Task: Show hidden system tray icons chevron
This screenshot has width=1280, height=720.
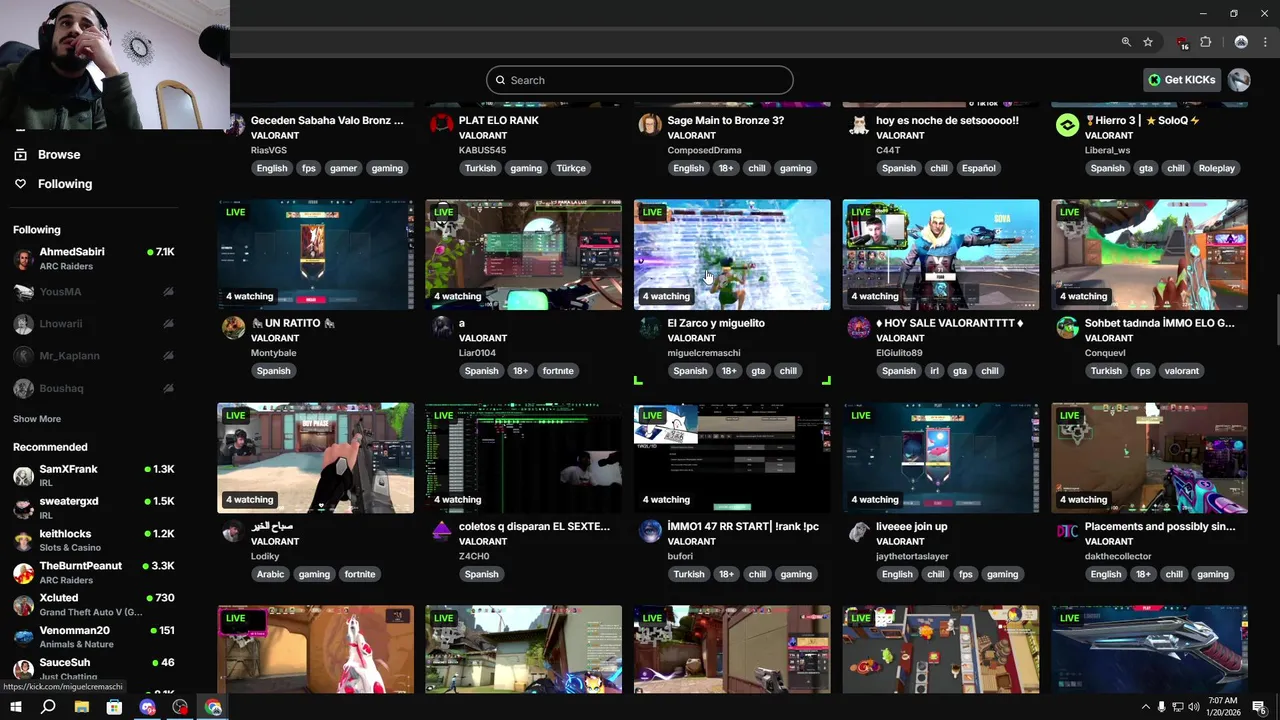Action: click(x=1145, y=707)
